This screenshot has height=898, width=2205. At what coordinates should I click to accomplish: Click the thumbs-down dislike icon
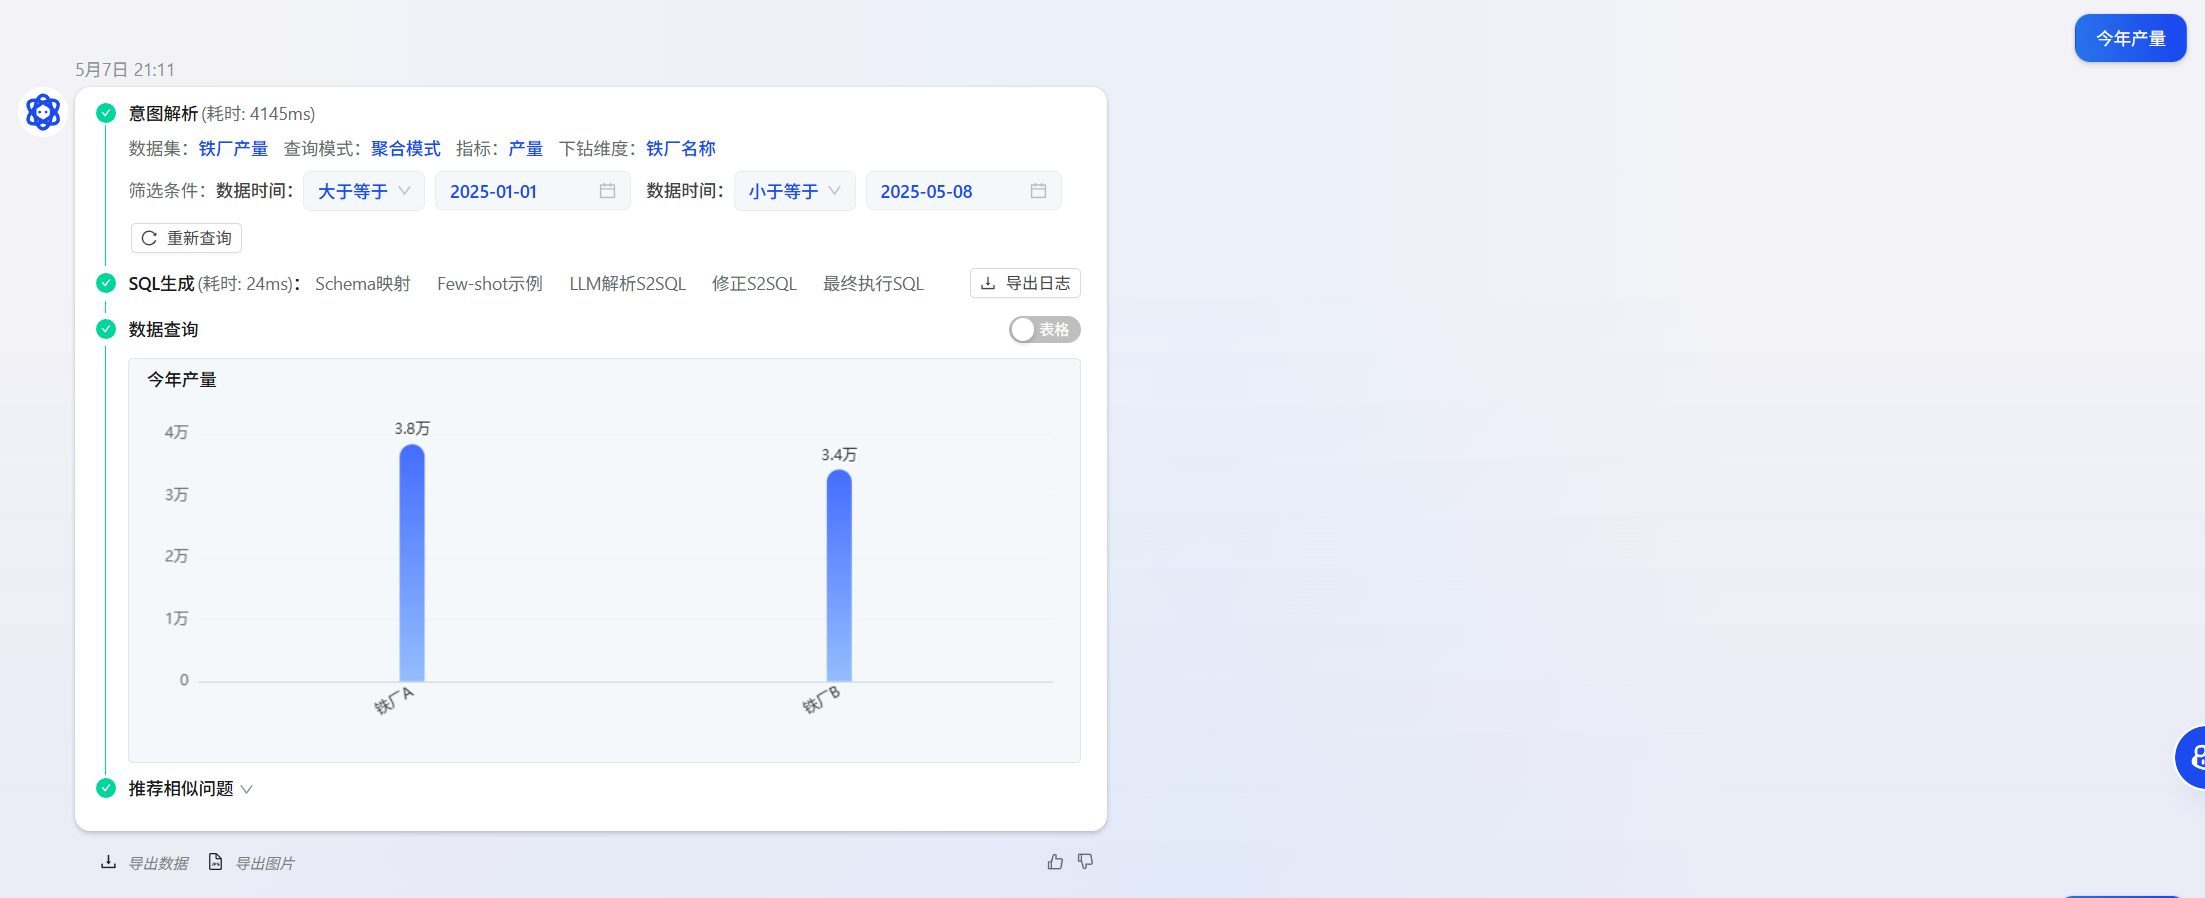[x=1086, y=862]
